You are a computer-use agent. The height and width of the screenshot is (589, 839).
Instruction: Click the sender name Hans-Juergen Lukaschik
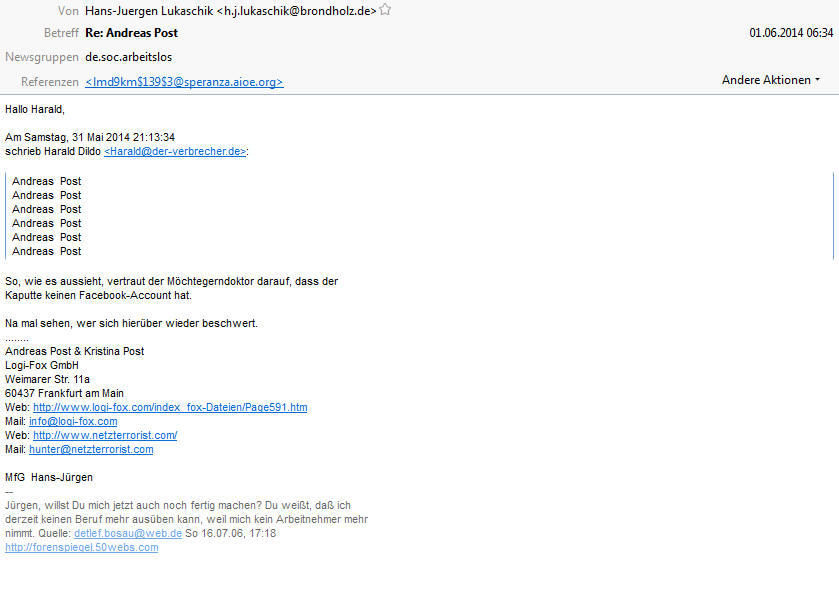click(x=149, y=11)
